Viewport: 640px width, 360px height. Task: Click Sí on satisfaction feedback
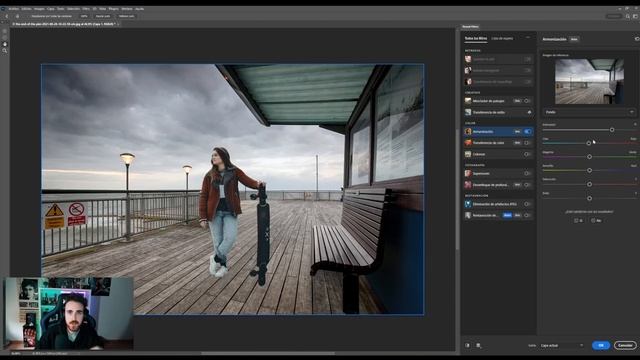[578, 220]
